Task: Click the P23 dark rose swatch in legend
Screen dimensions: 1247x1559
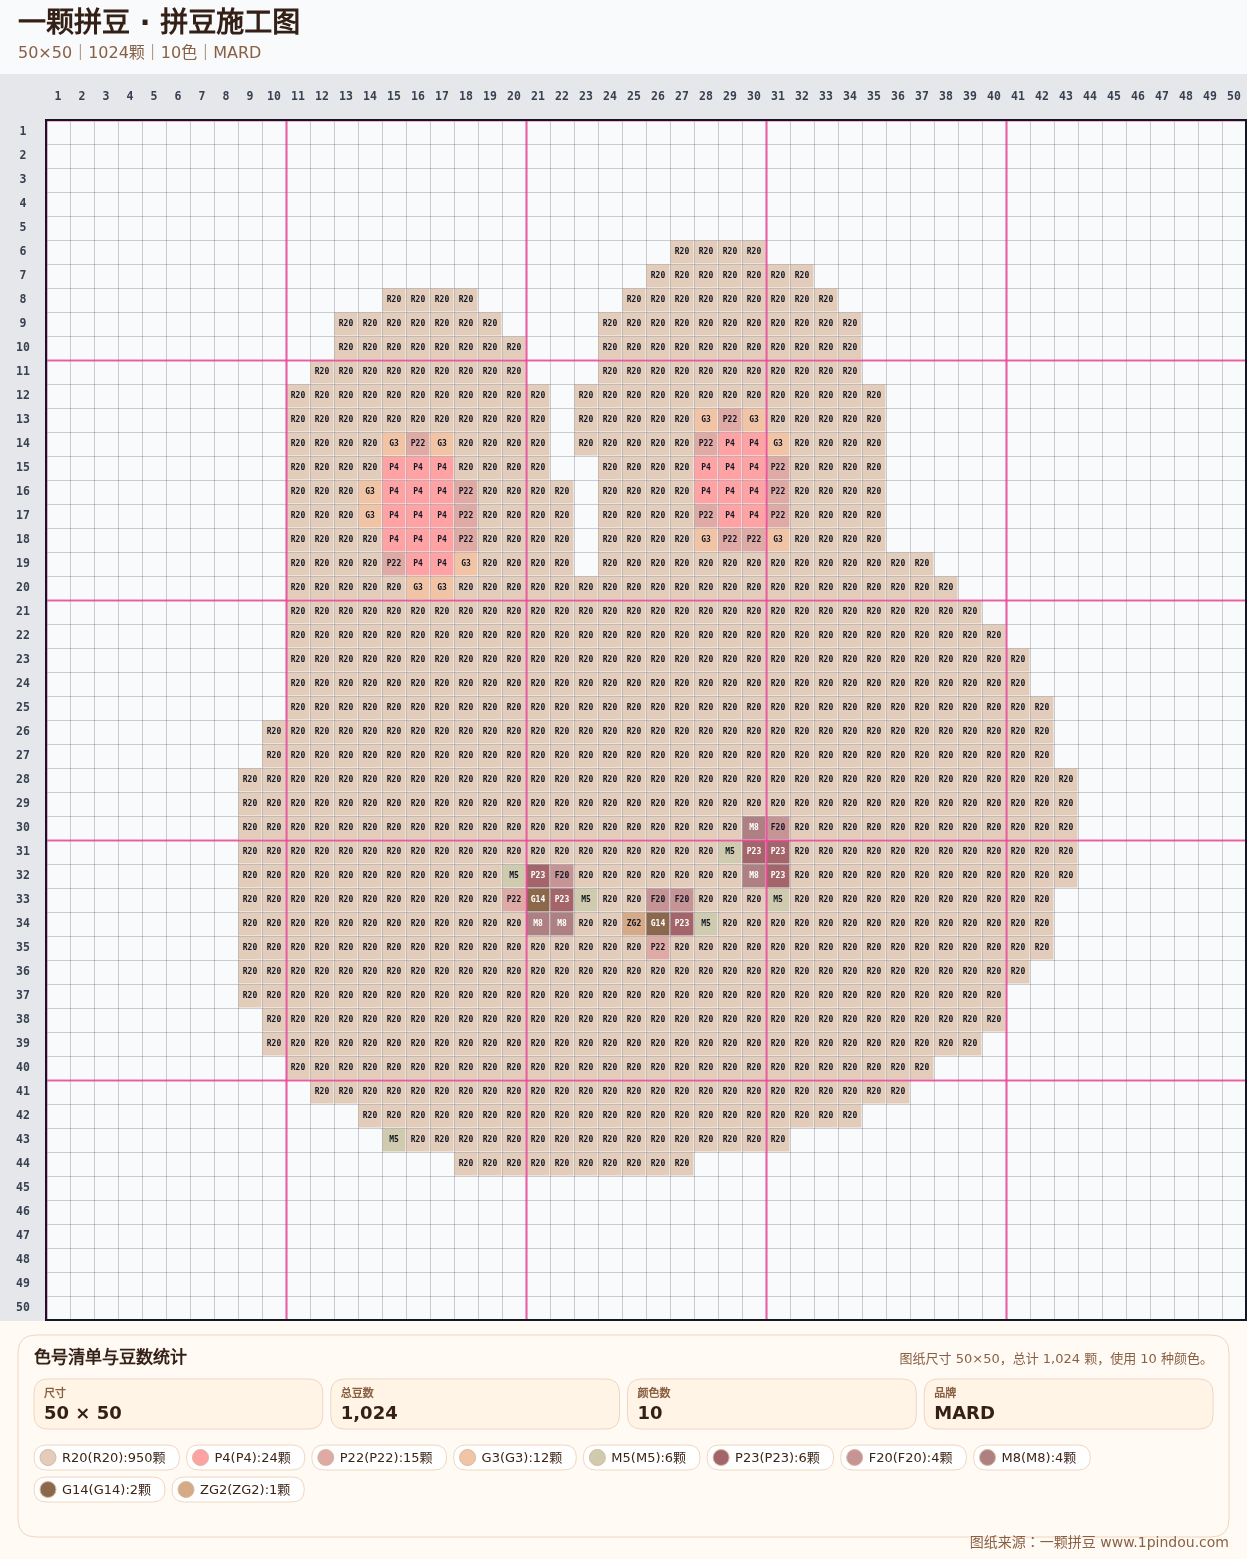Action: point(721,1458)
